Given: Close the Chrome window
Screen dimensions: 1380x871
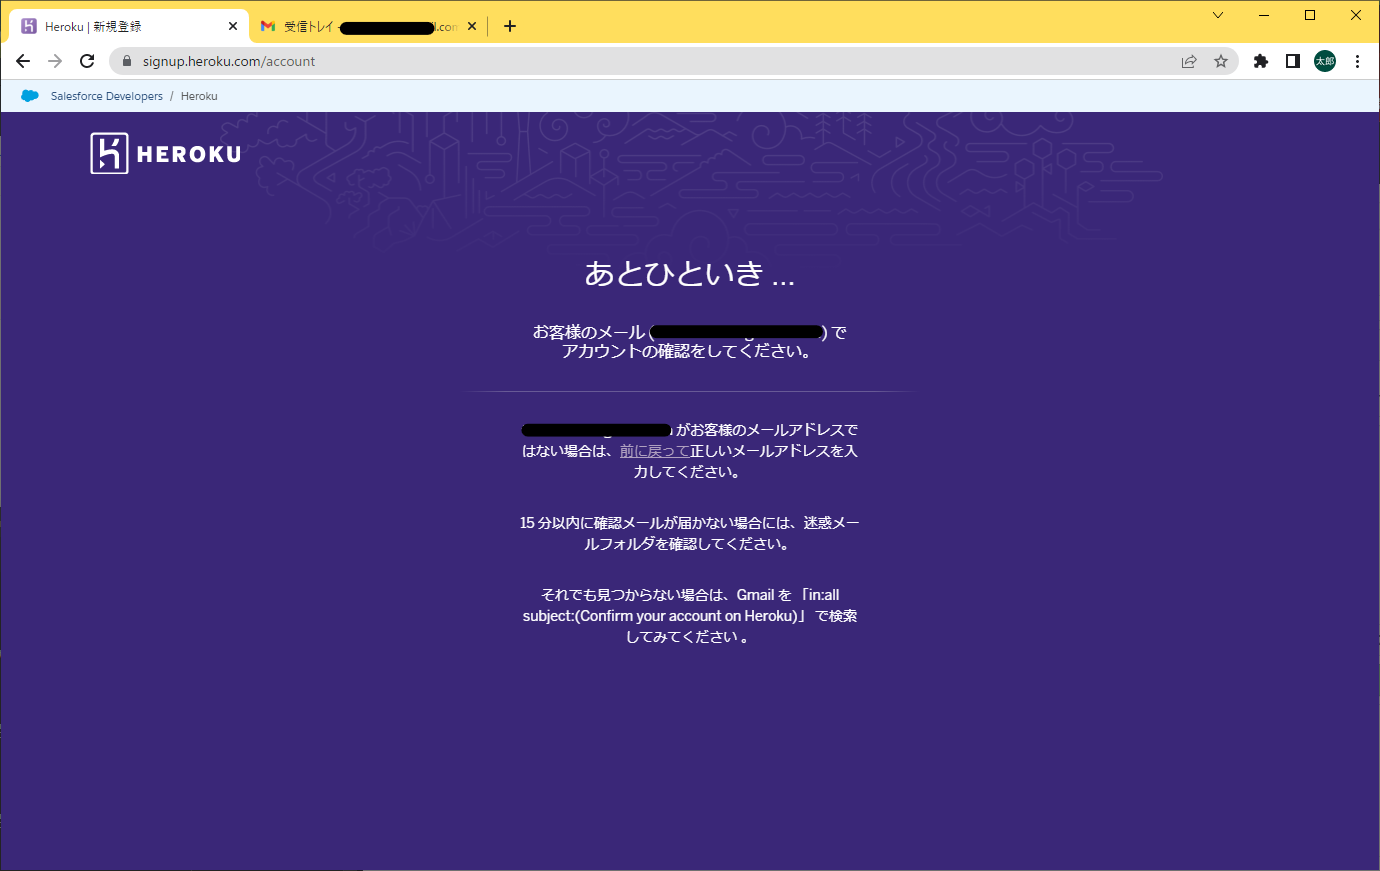Looking at the screenshot, I should coord(1356,15).
